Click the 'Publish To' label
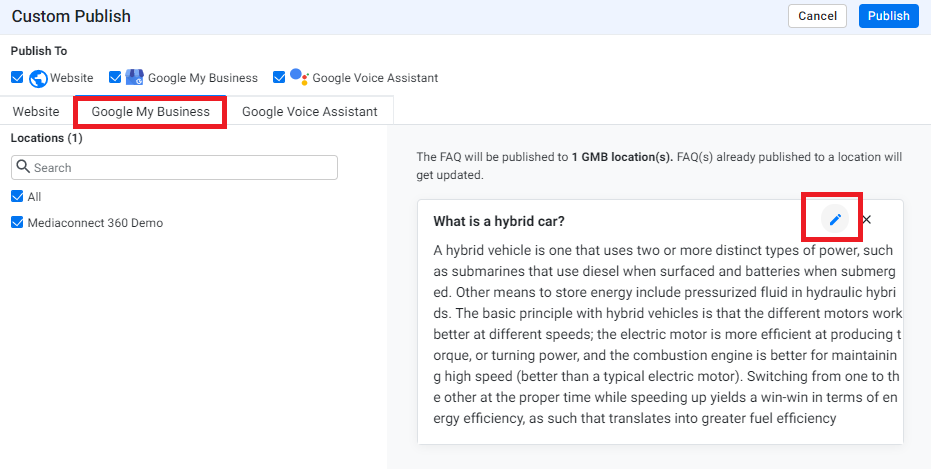The height and width of the screenshot is (469, 931). pyautogui.click(x=39, y=51)
